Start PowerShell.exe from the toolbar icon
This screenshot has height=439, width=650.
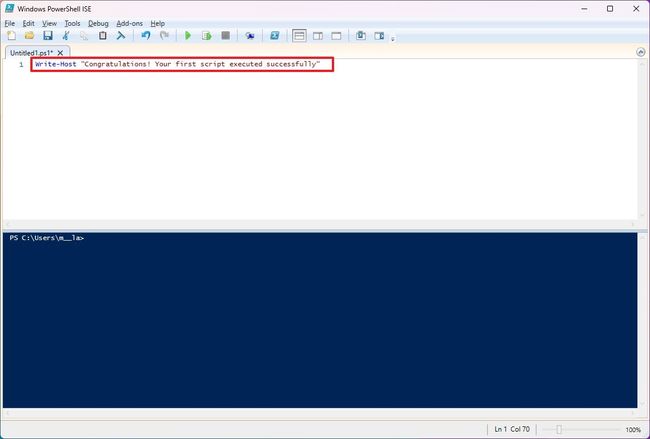[x=274, y=36]
